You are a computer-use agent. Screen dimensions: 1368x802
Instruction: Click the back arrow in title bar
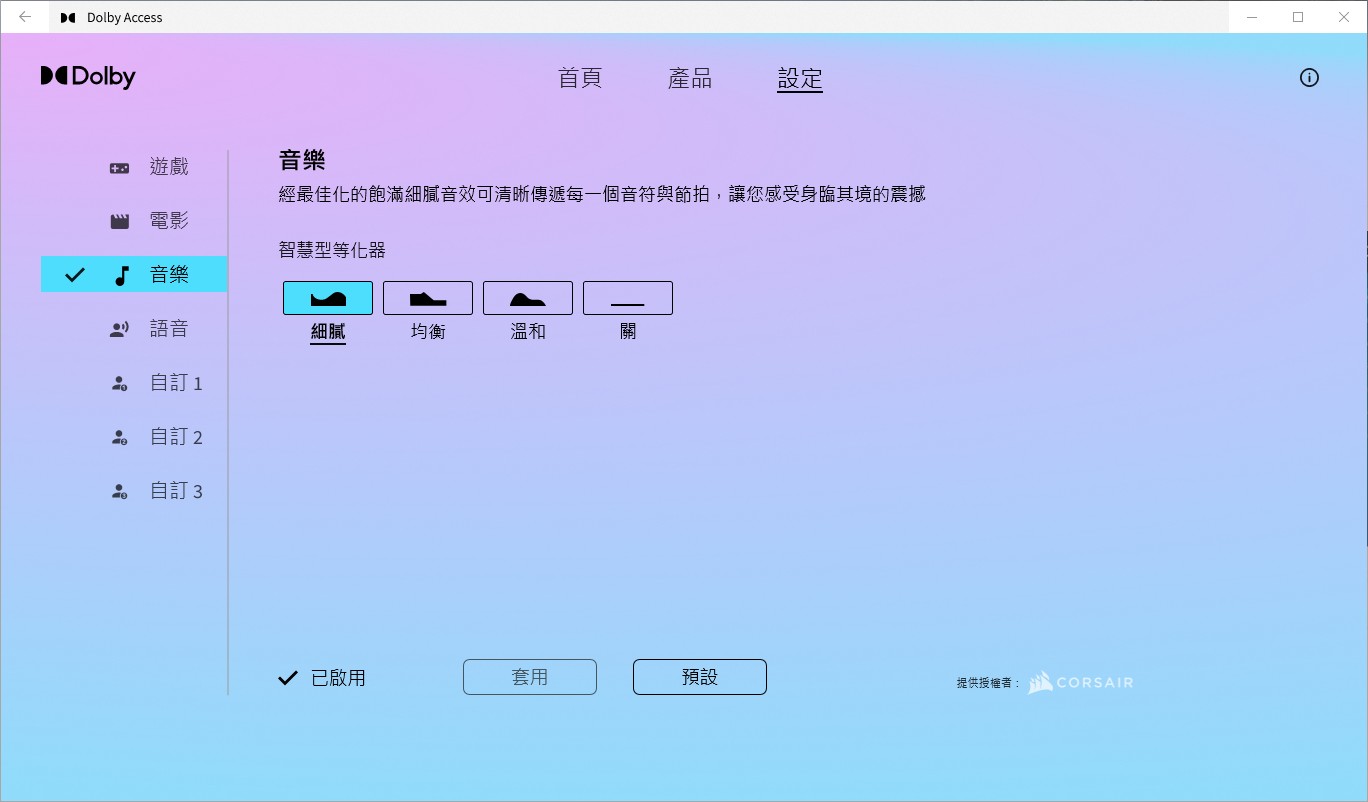25,17
